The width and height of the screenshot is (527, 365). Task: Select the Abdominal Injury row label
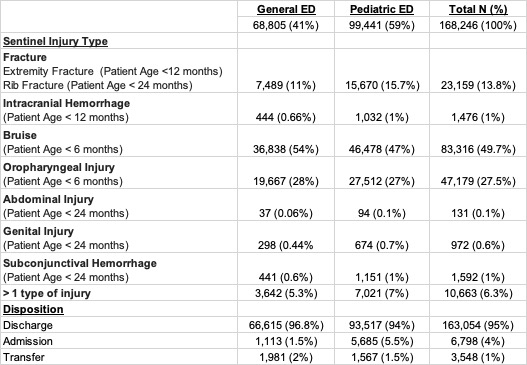tap(48, 199)
